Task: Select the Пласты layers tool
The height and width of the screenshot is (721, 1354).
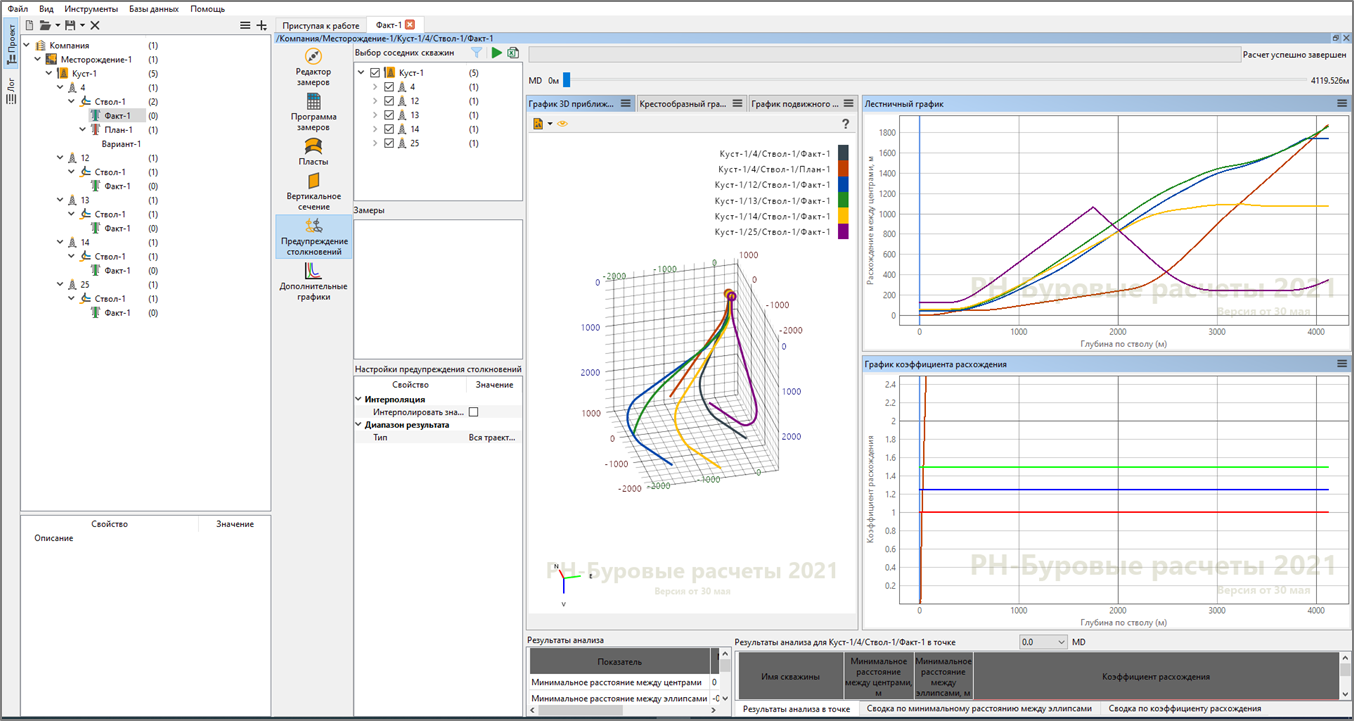Action: click(313, 151)
